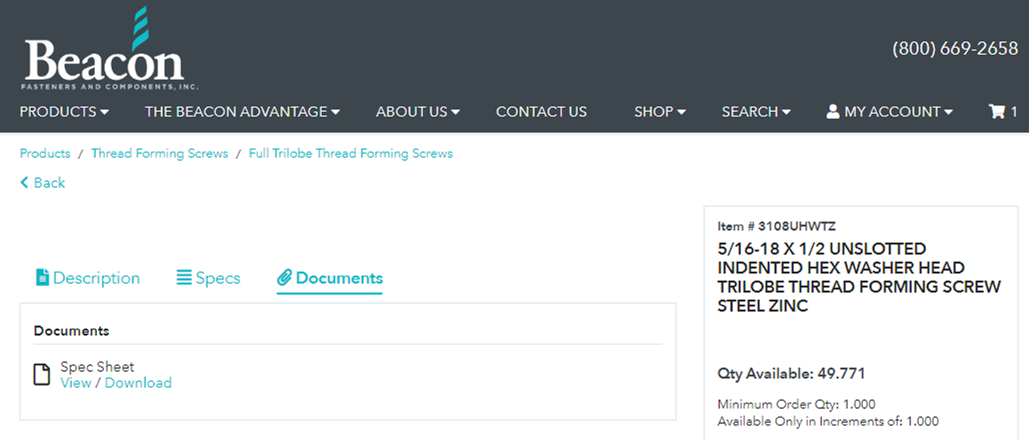
Task: Switch to the Description tab
Action: coord(96,278)
